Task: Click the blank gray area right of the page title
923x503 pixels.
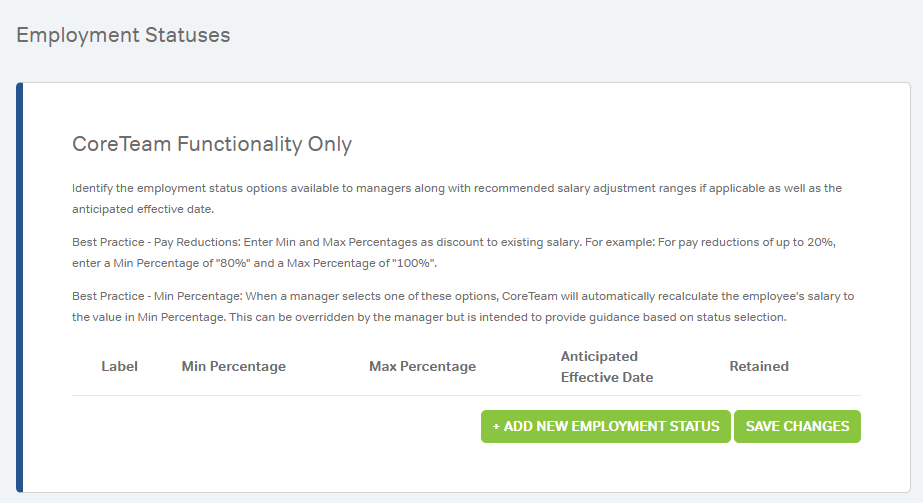Action: coord(600,35)
